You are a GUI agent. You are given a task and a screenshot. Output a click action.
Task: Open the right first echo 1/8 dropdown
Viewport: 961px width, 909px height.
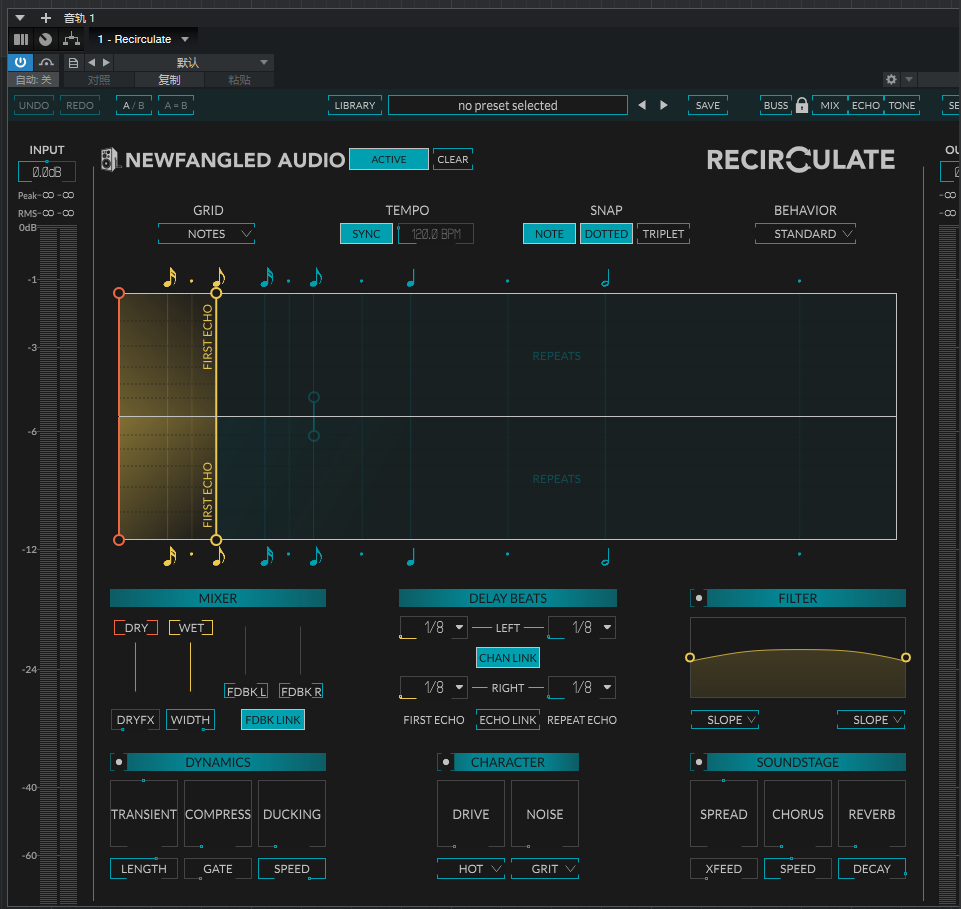434,688
